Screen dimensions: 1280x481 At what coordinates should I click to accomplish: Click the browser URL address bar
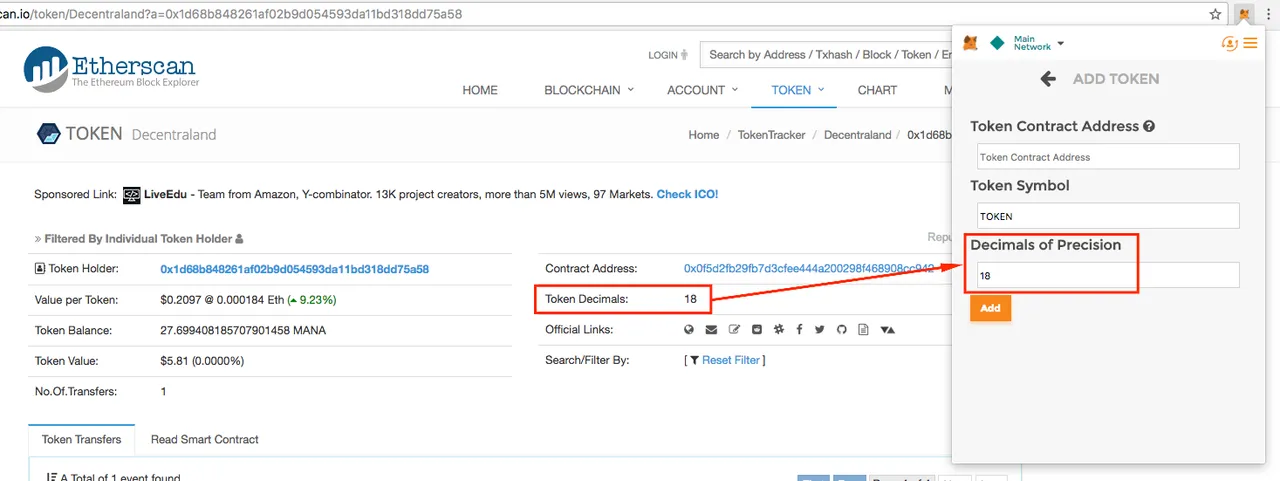click(600, 14)
